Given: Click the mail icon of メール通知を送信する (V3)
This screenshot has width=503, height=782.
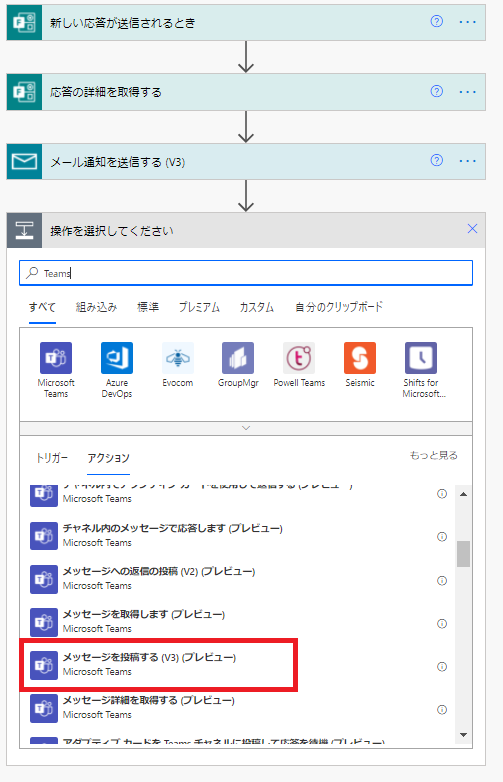Looking at the screenshot, I should pyautogui.click(x=24, y=162).
